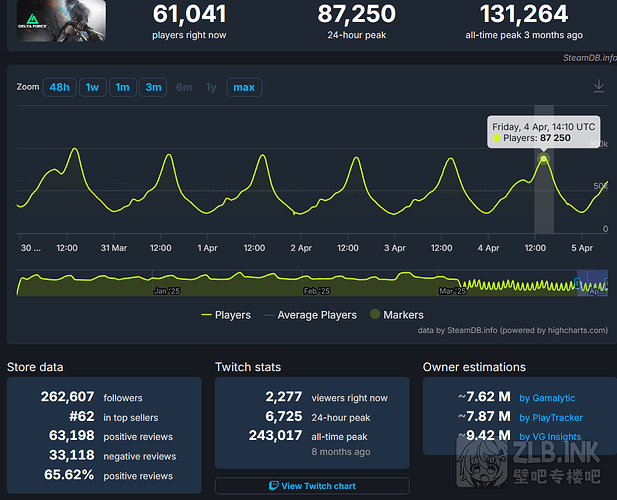This screenshot has height=500, width=617.
Task: Click the 33,118 negative reviews value
Action: pyautogui.click(x=71, y=455)
